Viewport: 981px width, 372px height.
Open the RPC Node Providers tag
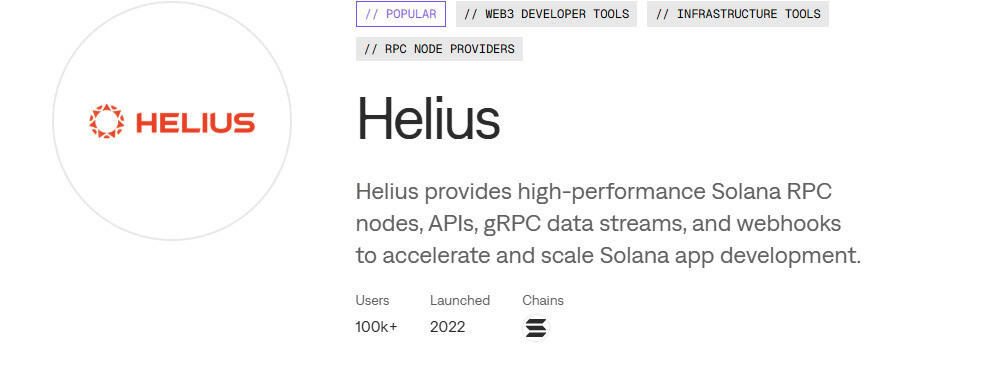click(x=439, y=49)
